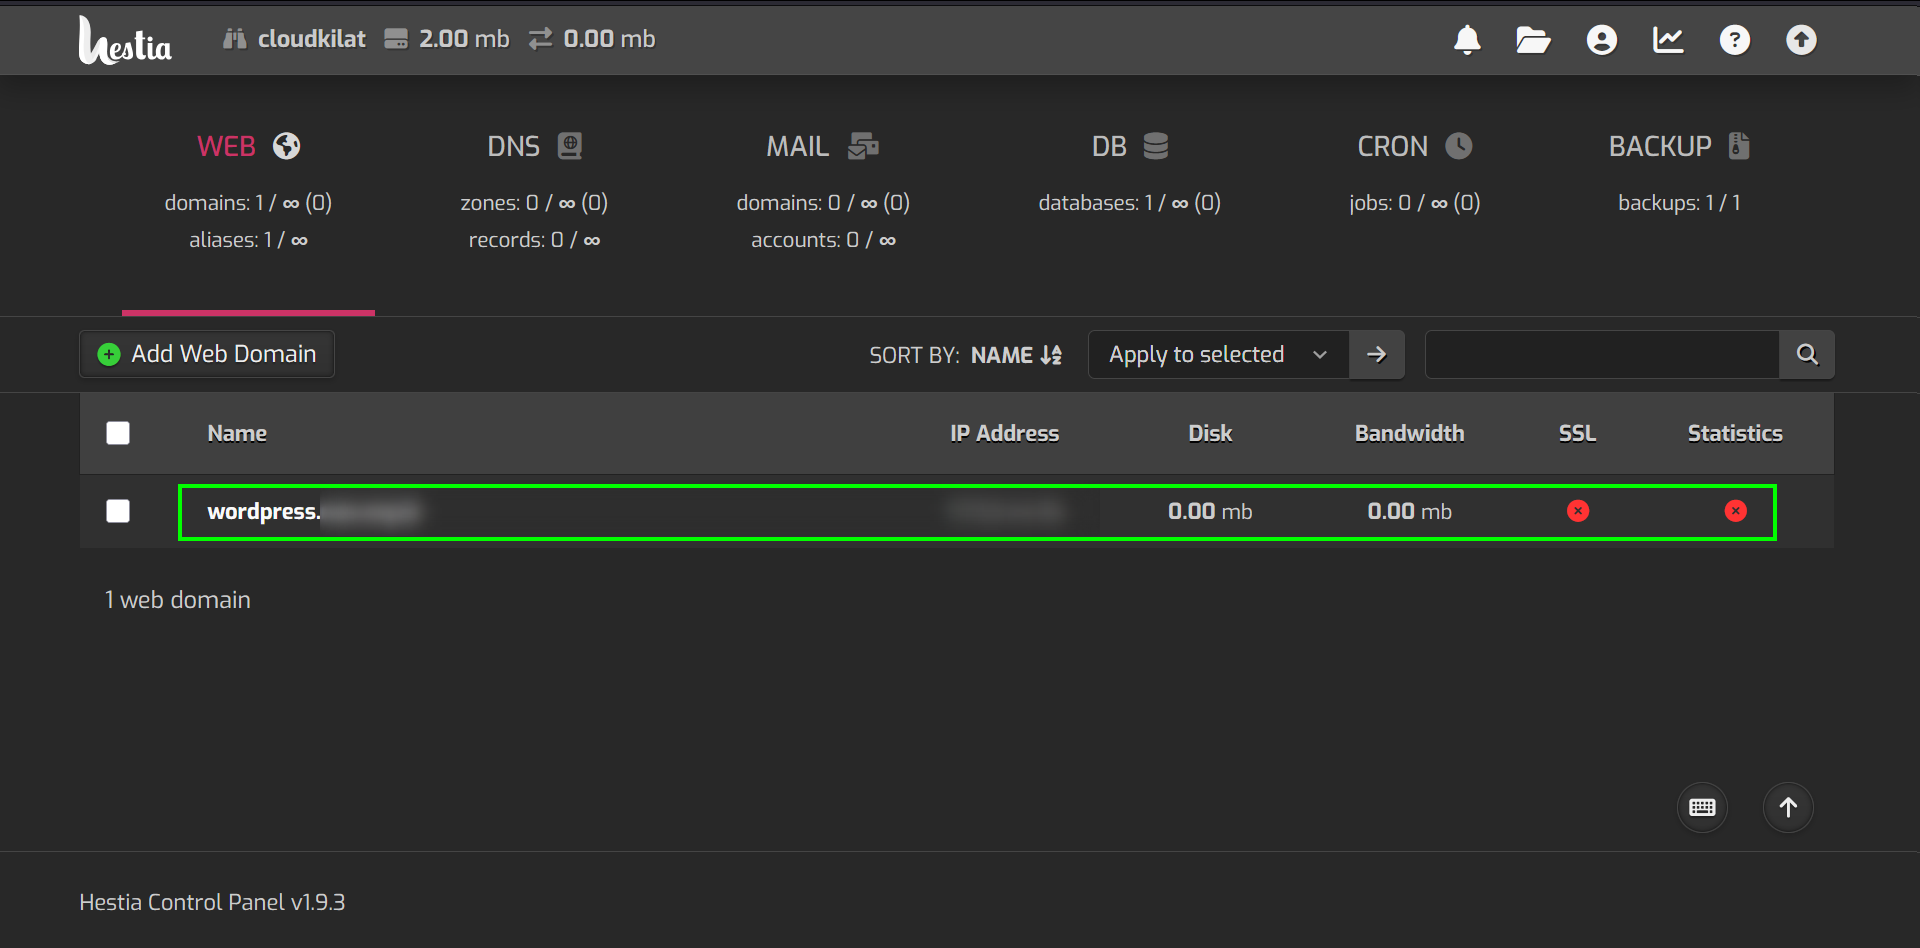Image resolution: width=1920 pixels, height=948 pixels.
Task: Click the search magnifier button
Action: pos(1806,354)
